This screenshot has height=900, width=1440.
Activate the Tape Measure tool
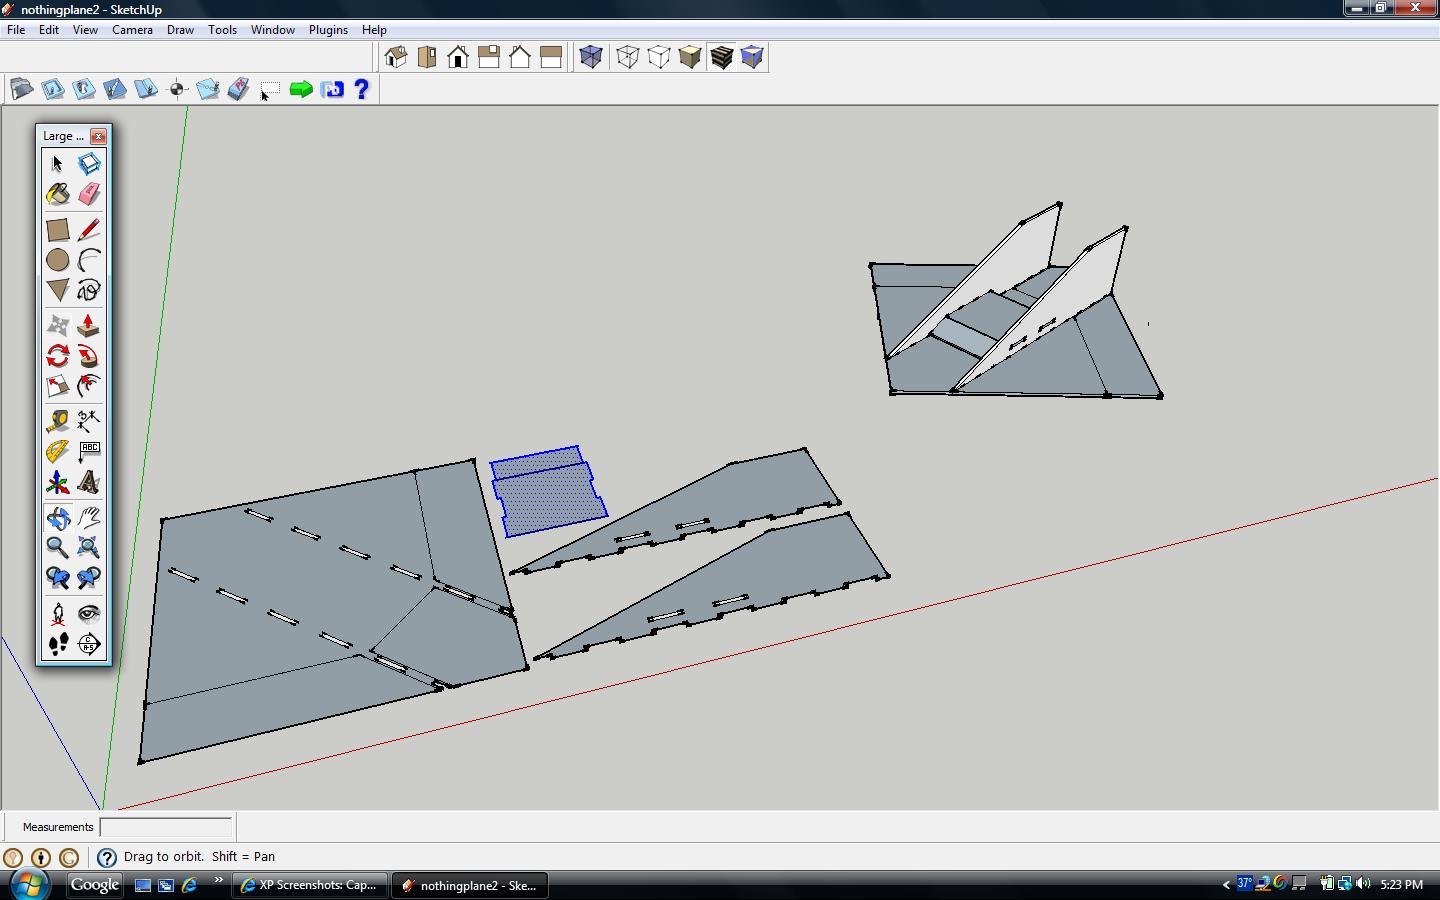tap(58, 420)
